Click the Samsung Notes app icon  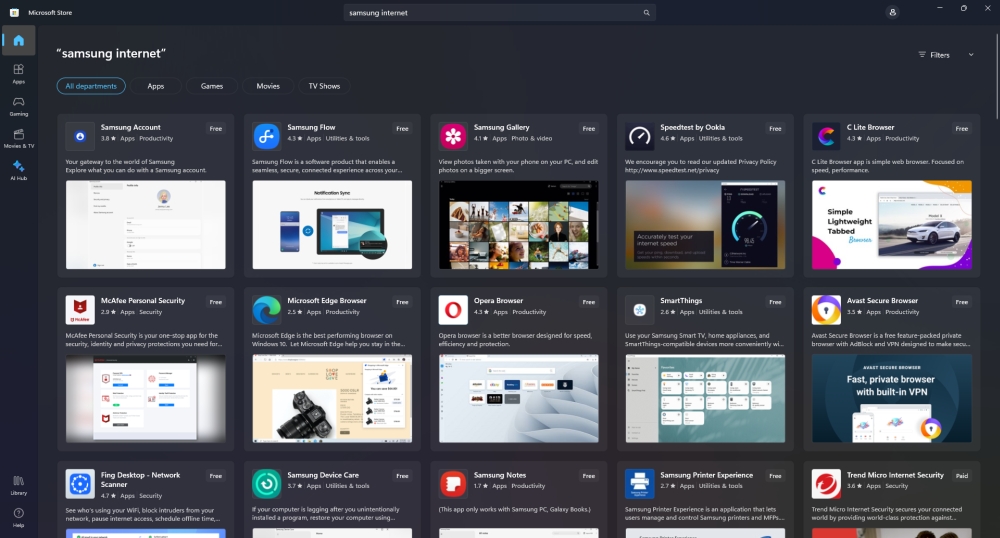pyautogui.click(x=453, y=484)
